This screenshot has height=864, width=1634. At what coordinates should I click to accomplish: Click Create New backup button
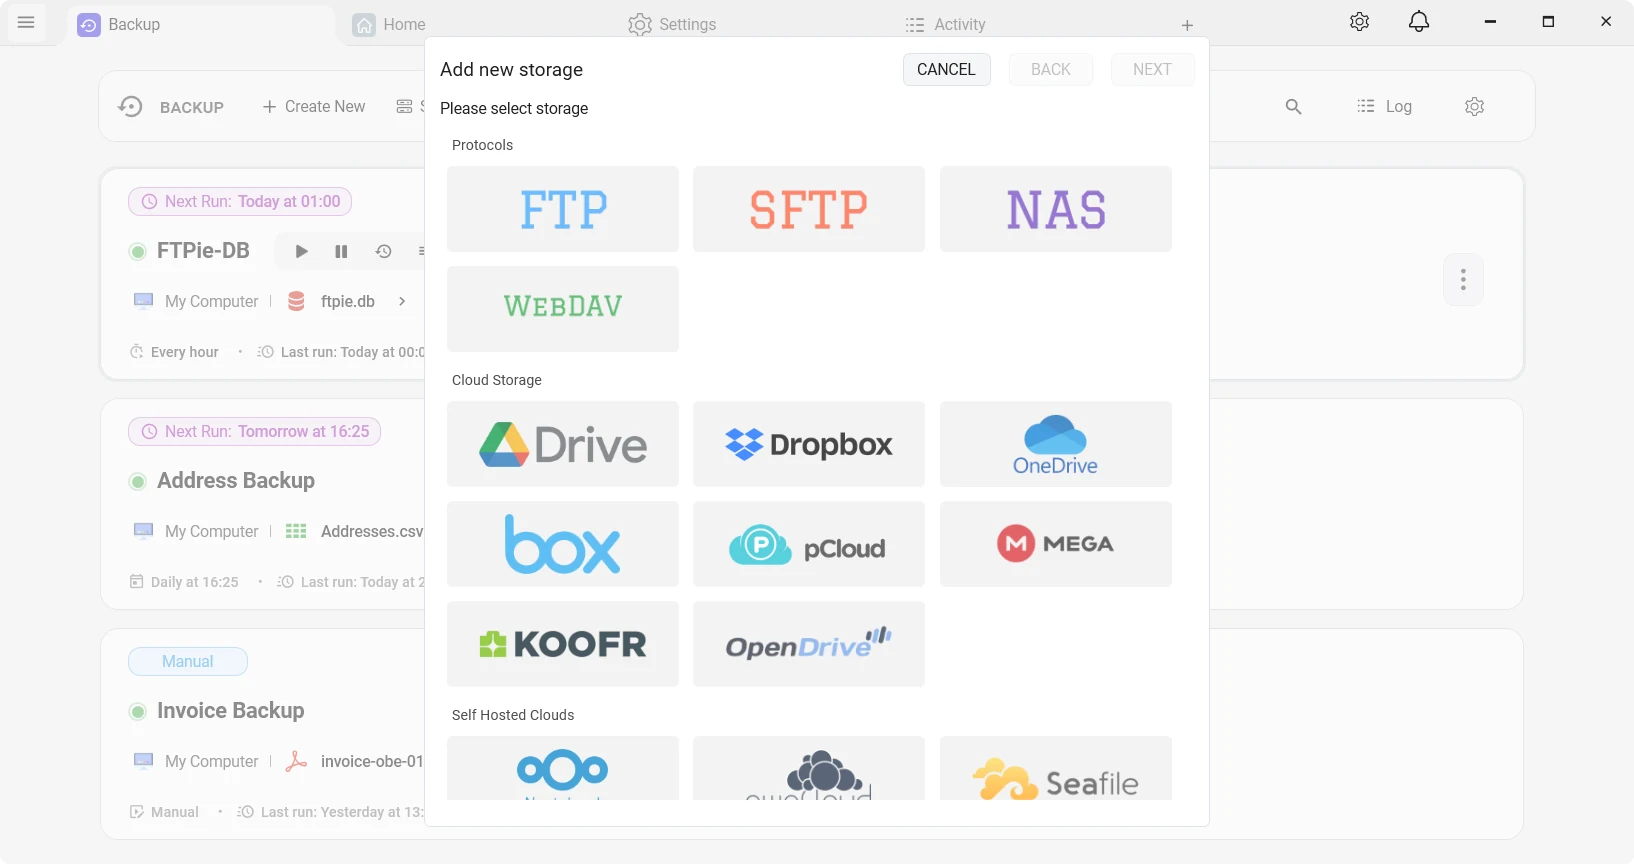(314, 106)
